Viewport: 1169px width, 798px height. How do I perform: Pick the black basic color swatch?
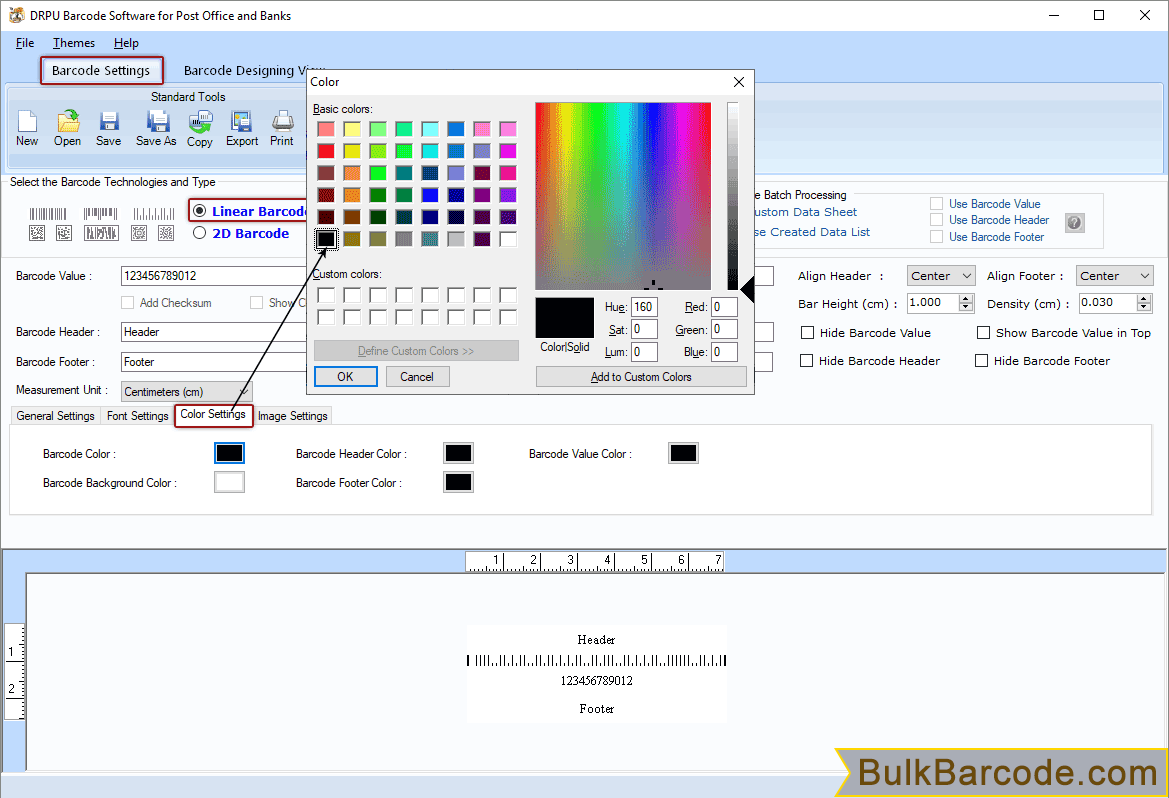[x=326, y=239]
